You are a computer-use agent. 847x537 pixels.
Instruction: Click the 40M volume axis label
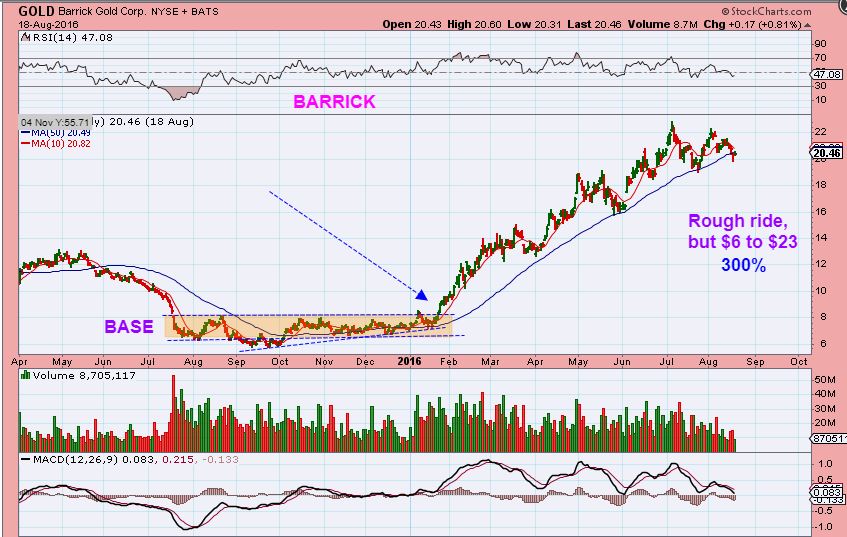click(825, 394)
